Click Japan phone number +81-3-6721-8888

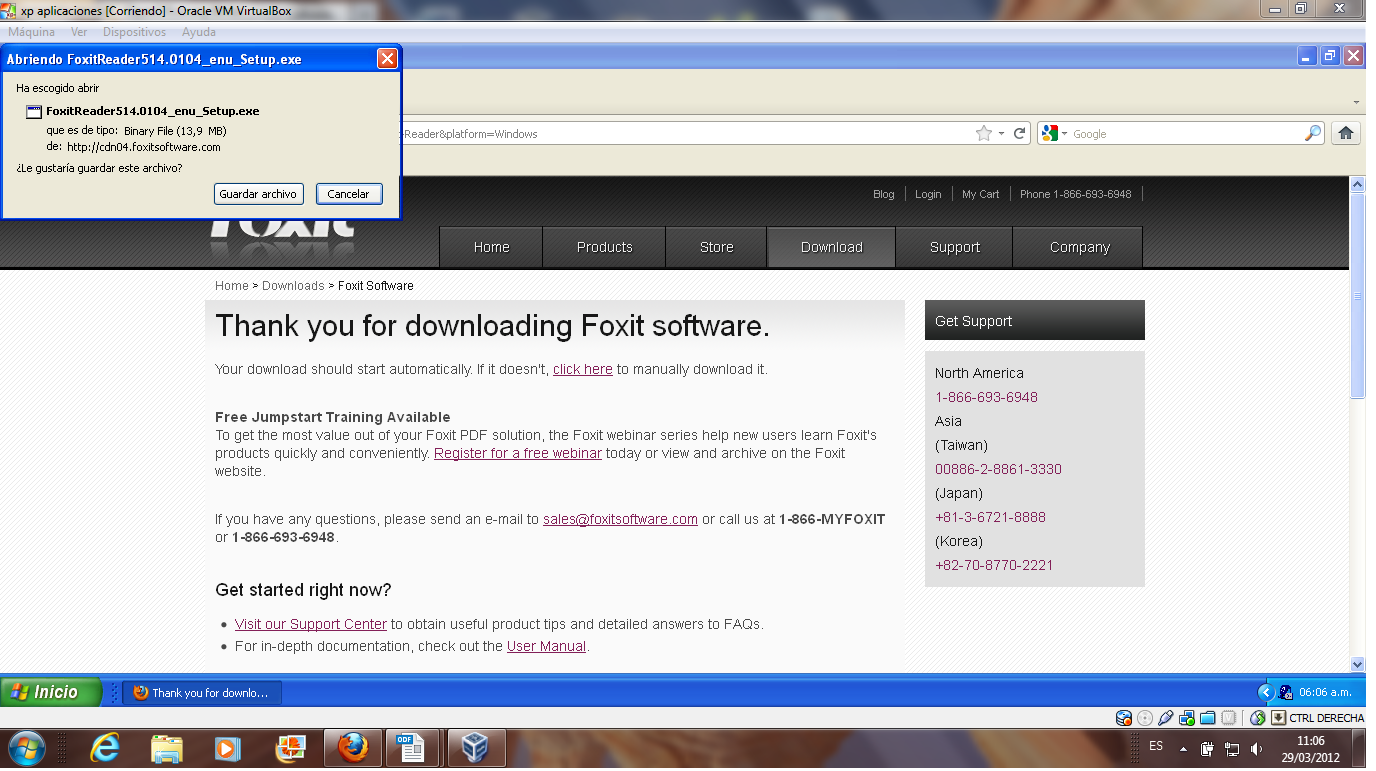pyautogui.click(x=990, y=517)
